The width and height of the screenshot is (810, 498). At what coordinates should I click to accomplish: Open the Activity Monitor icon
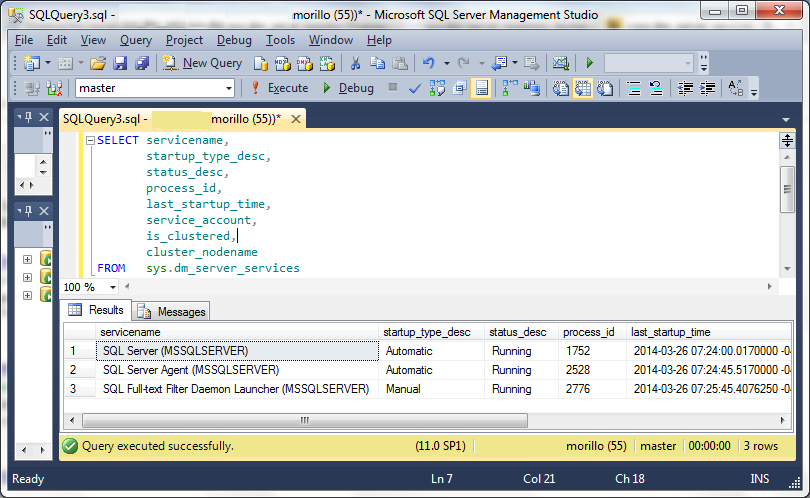click(560, 63)
